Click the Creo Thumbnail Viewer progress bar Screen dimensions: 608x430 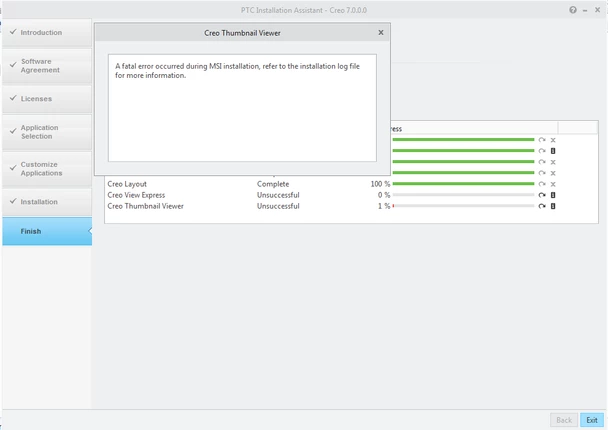(x=463, y=206)
